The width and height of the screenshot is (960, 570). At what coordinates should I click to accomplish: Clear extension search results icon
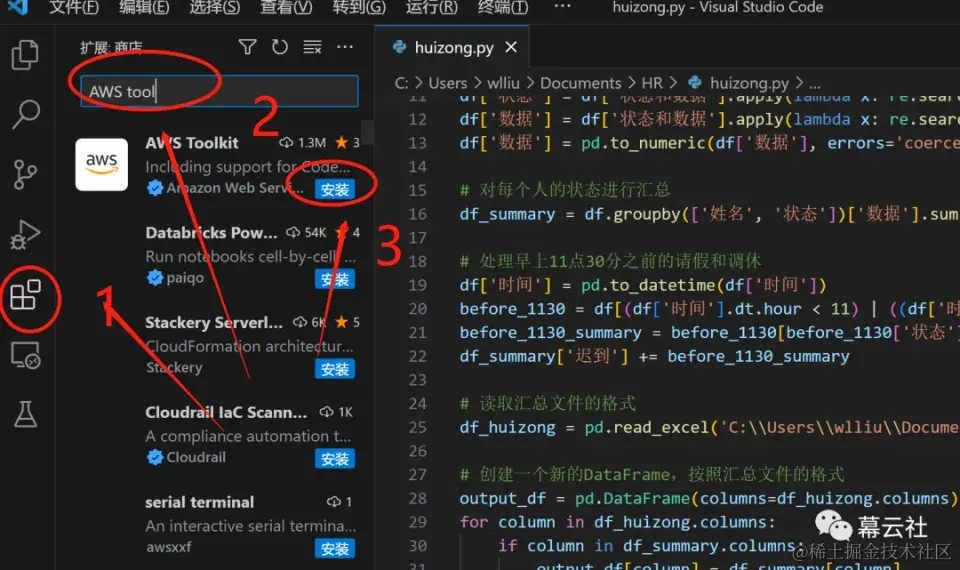point(312,47)
